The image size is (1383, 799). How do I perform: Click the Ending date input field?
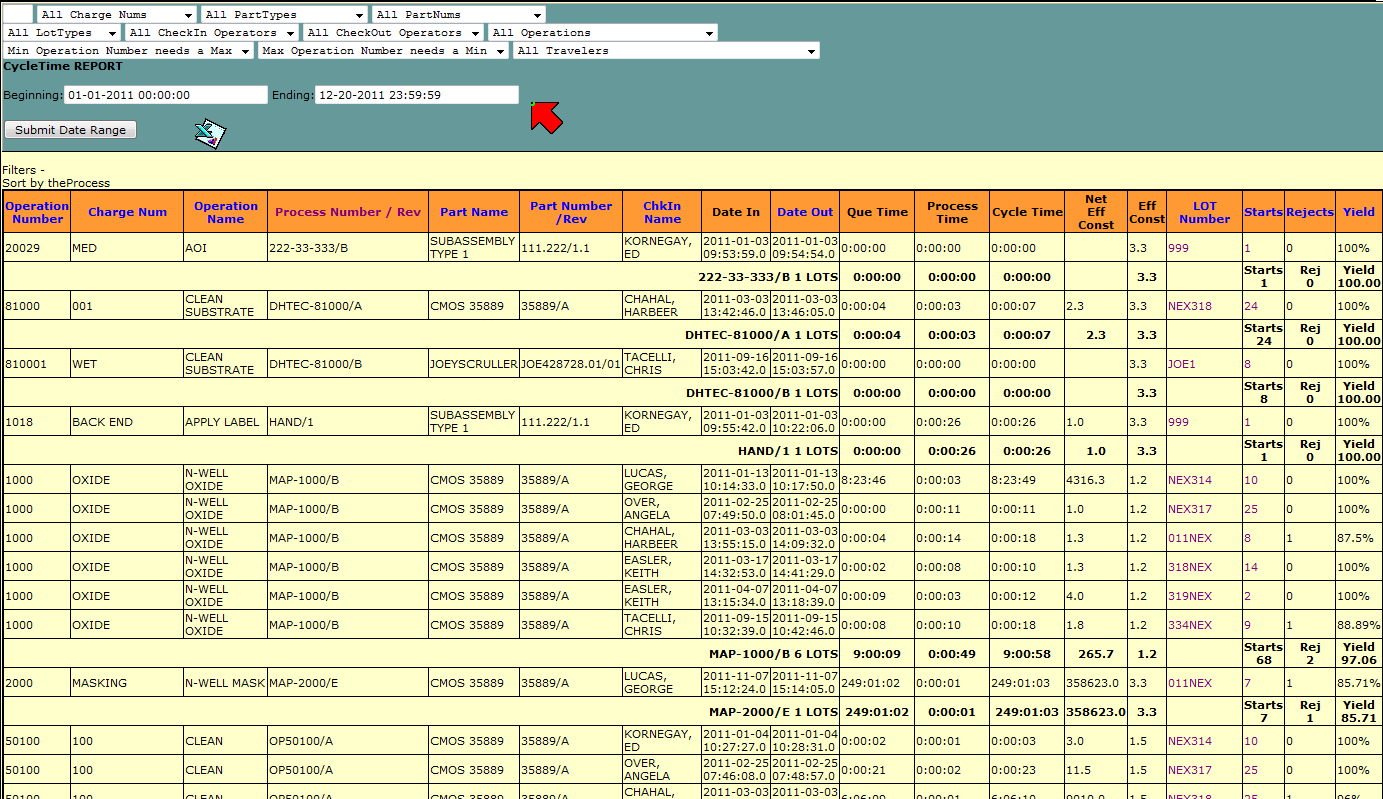coord(416,95)
